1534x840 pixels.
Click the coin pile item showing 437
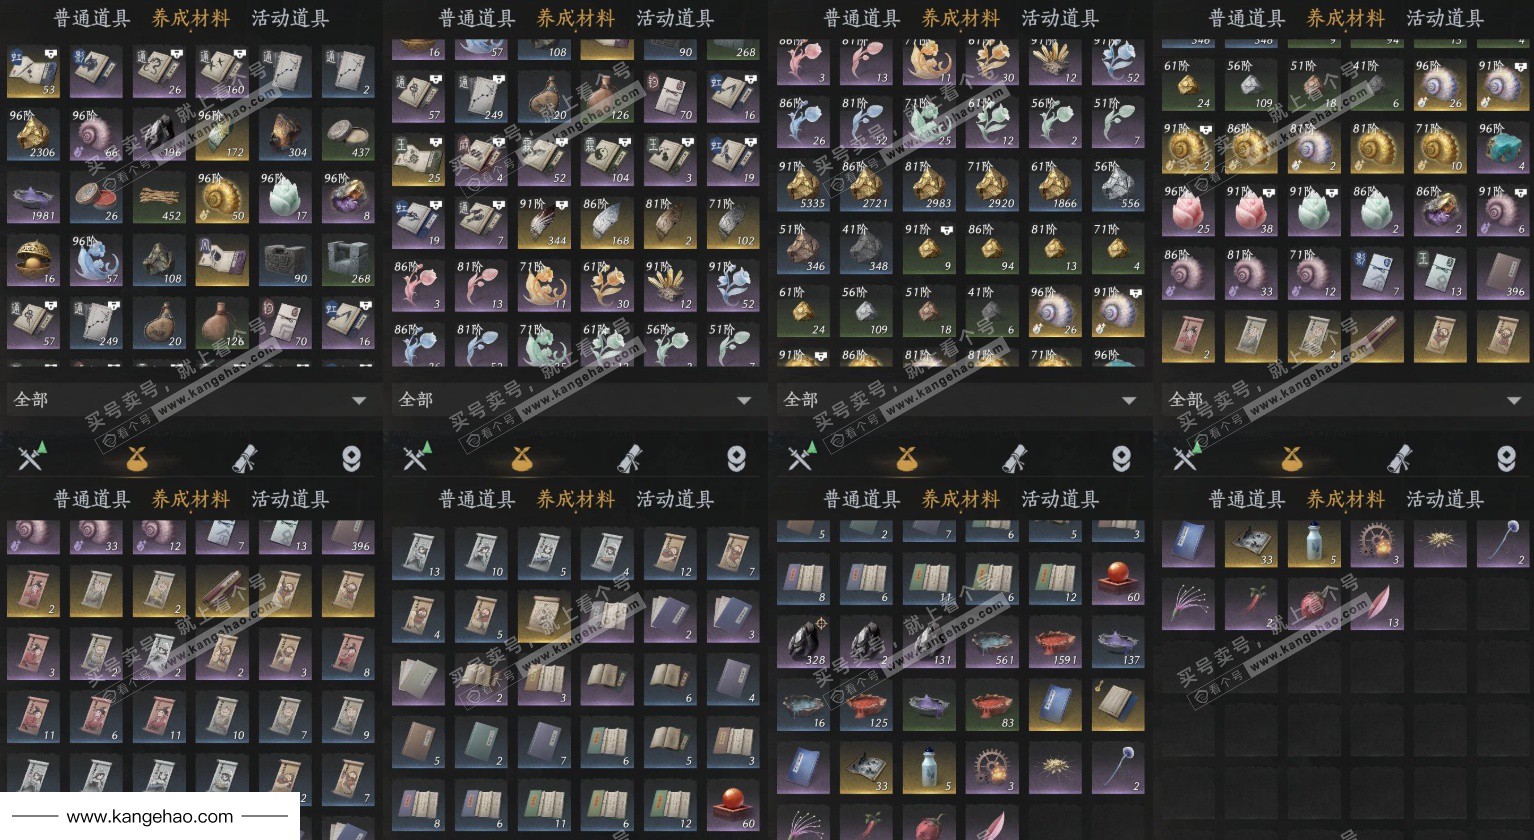348,135
